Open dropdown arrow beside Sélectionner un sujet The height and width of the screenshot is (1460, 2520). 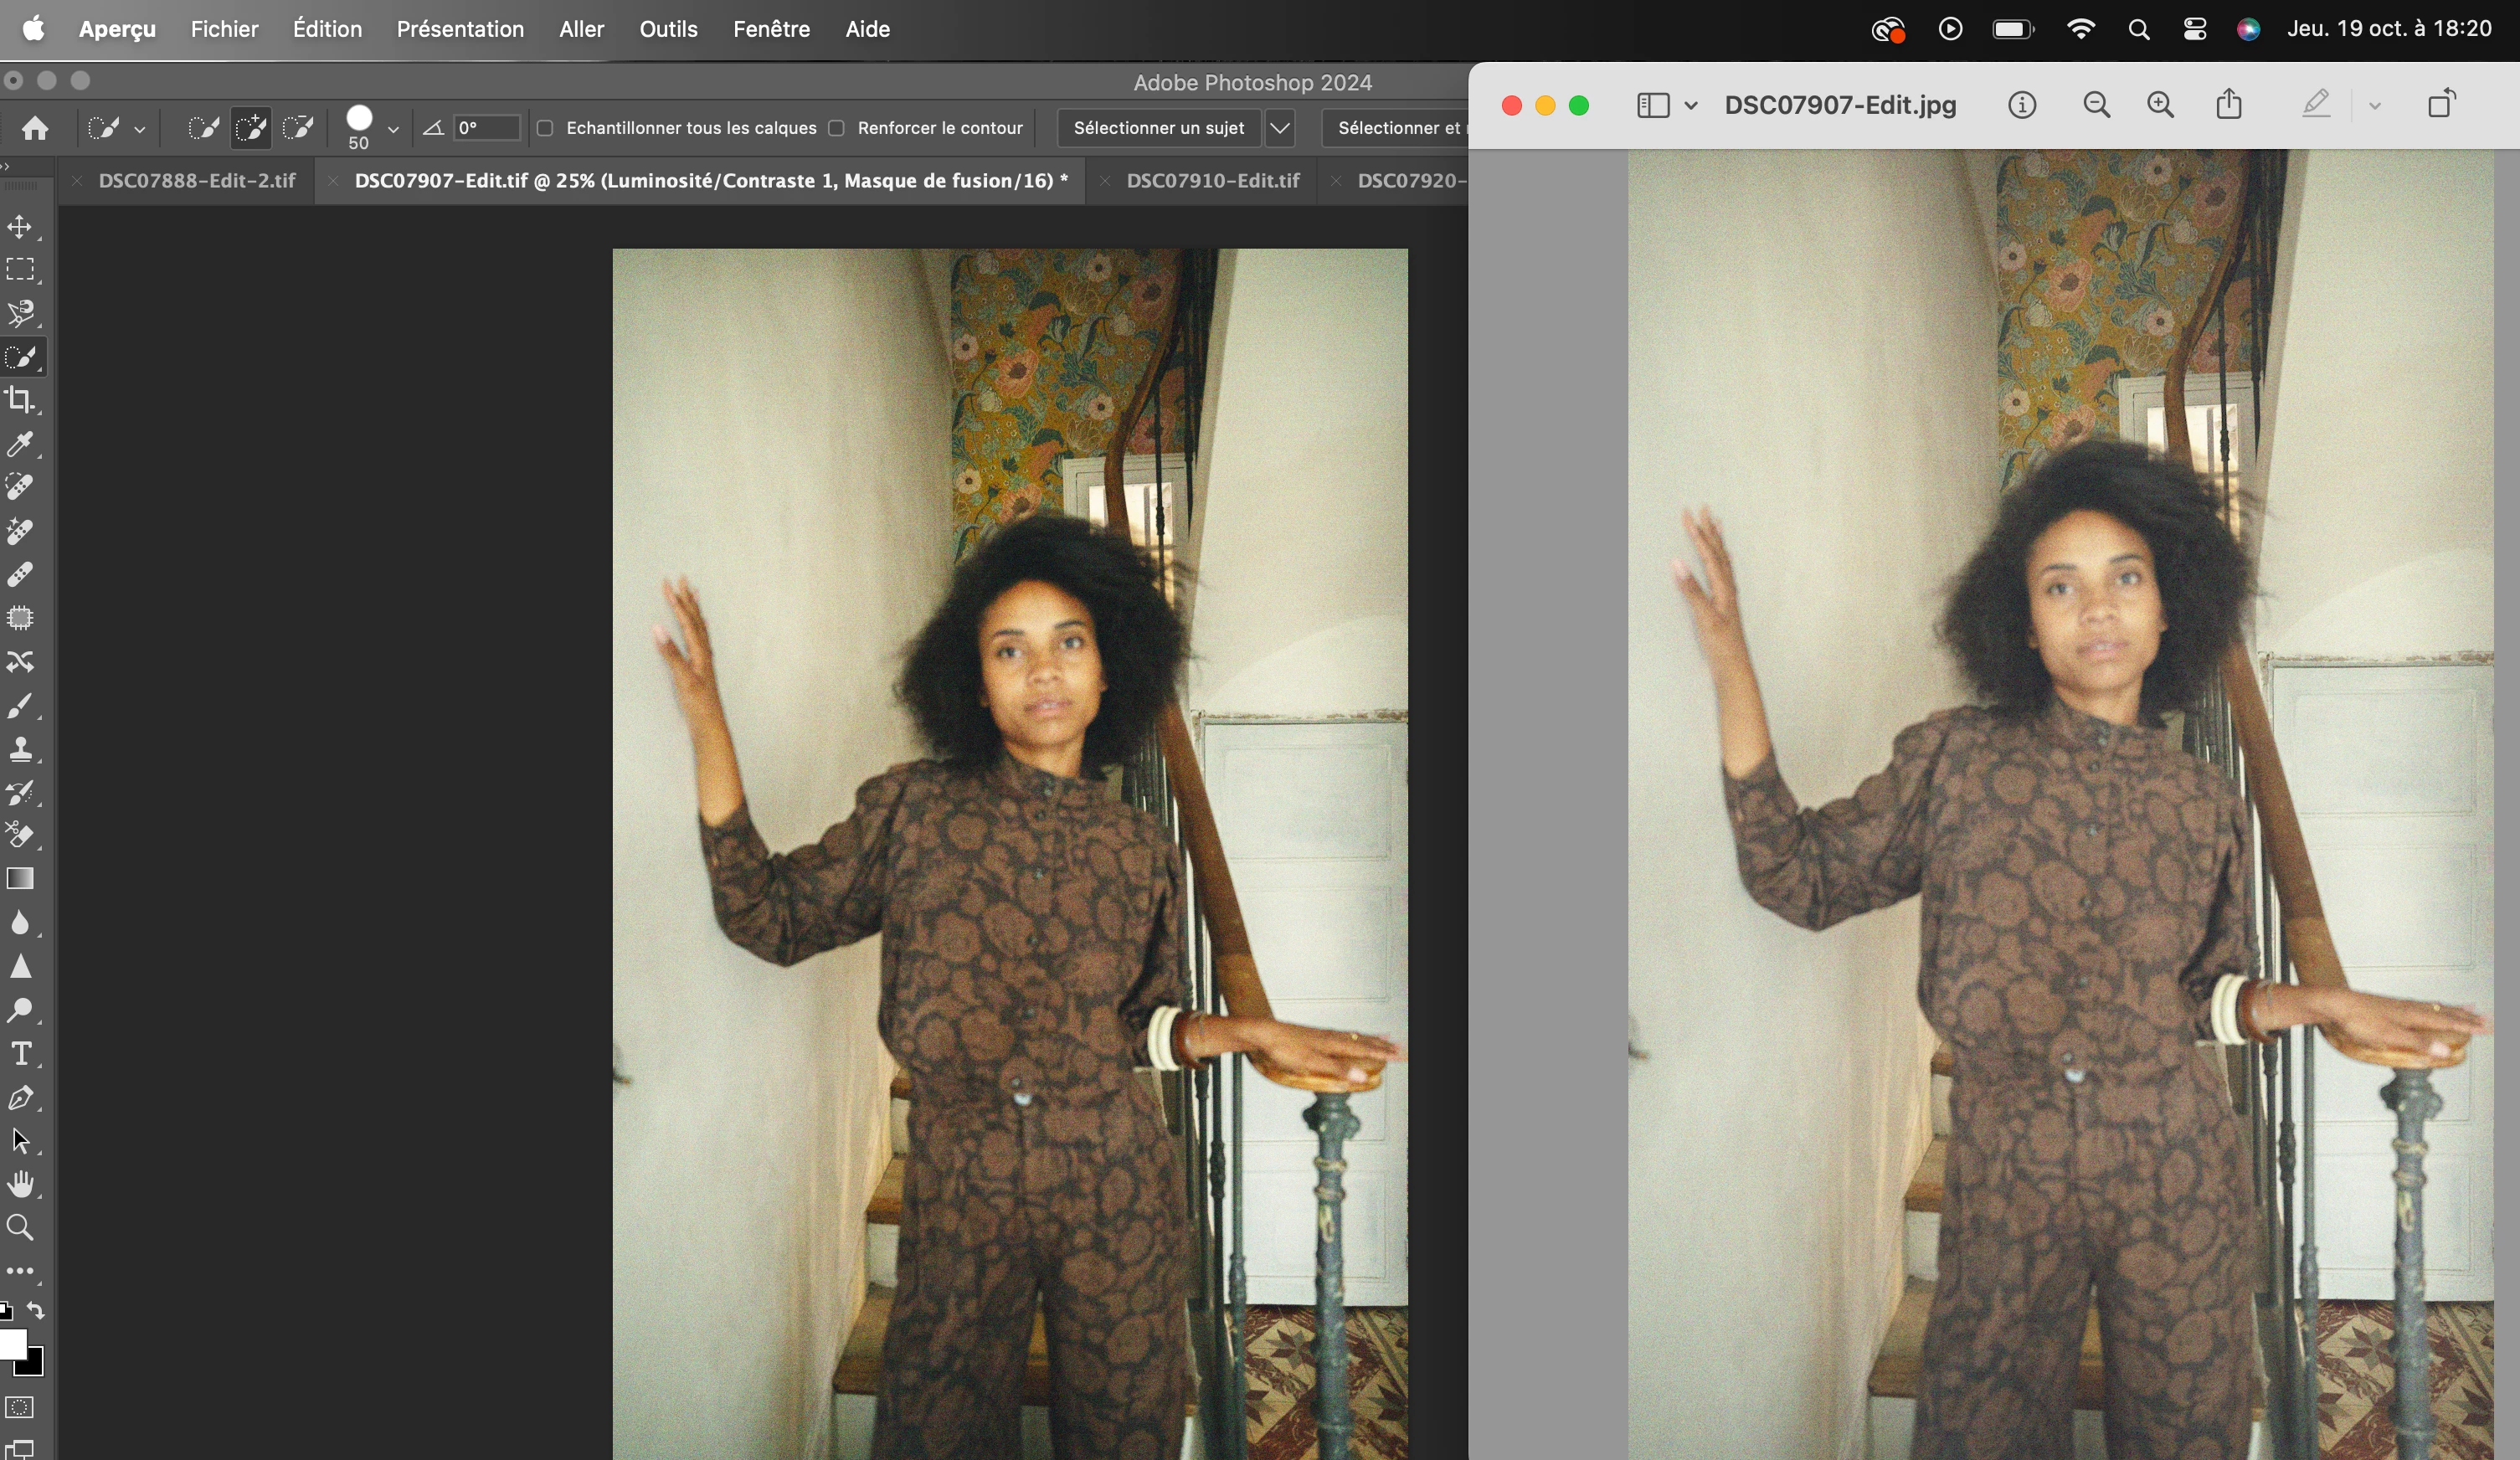1280,128
